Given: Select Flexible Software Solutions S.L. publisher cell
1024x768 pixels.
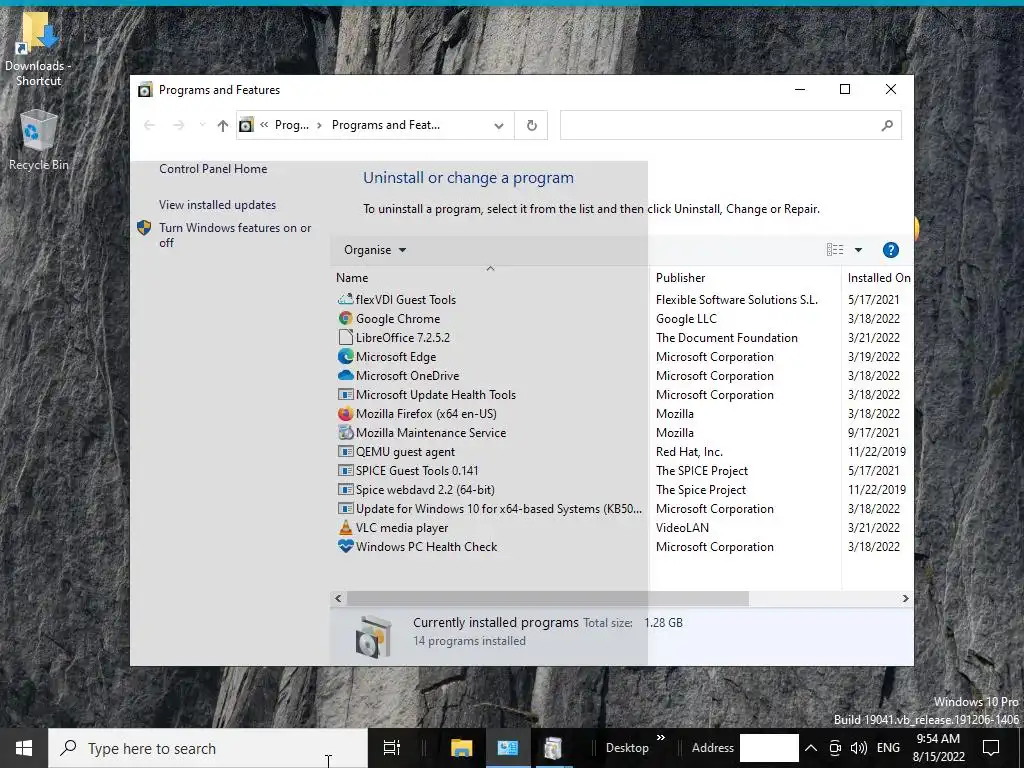Looking at the screenshot, I should [x=737, y=300].
